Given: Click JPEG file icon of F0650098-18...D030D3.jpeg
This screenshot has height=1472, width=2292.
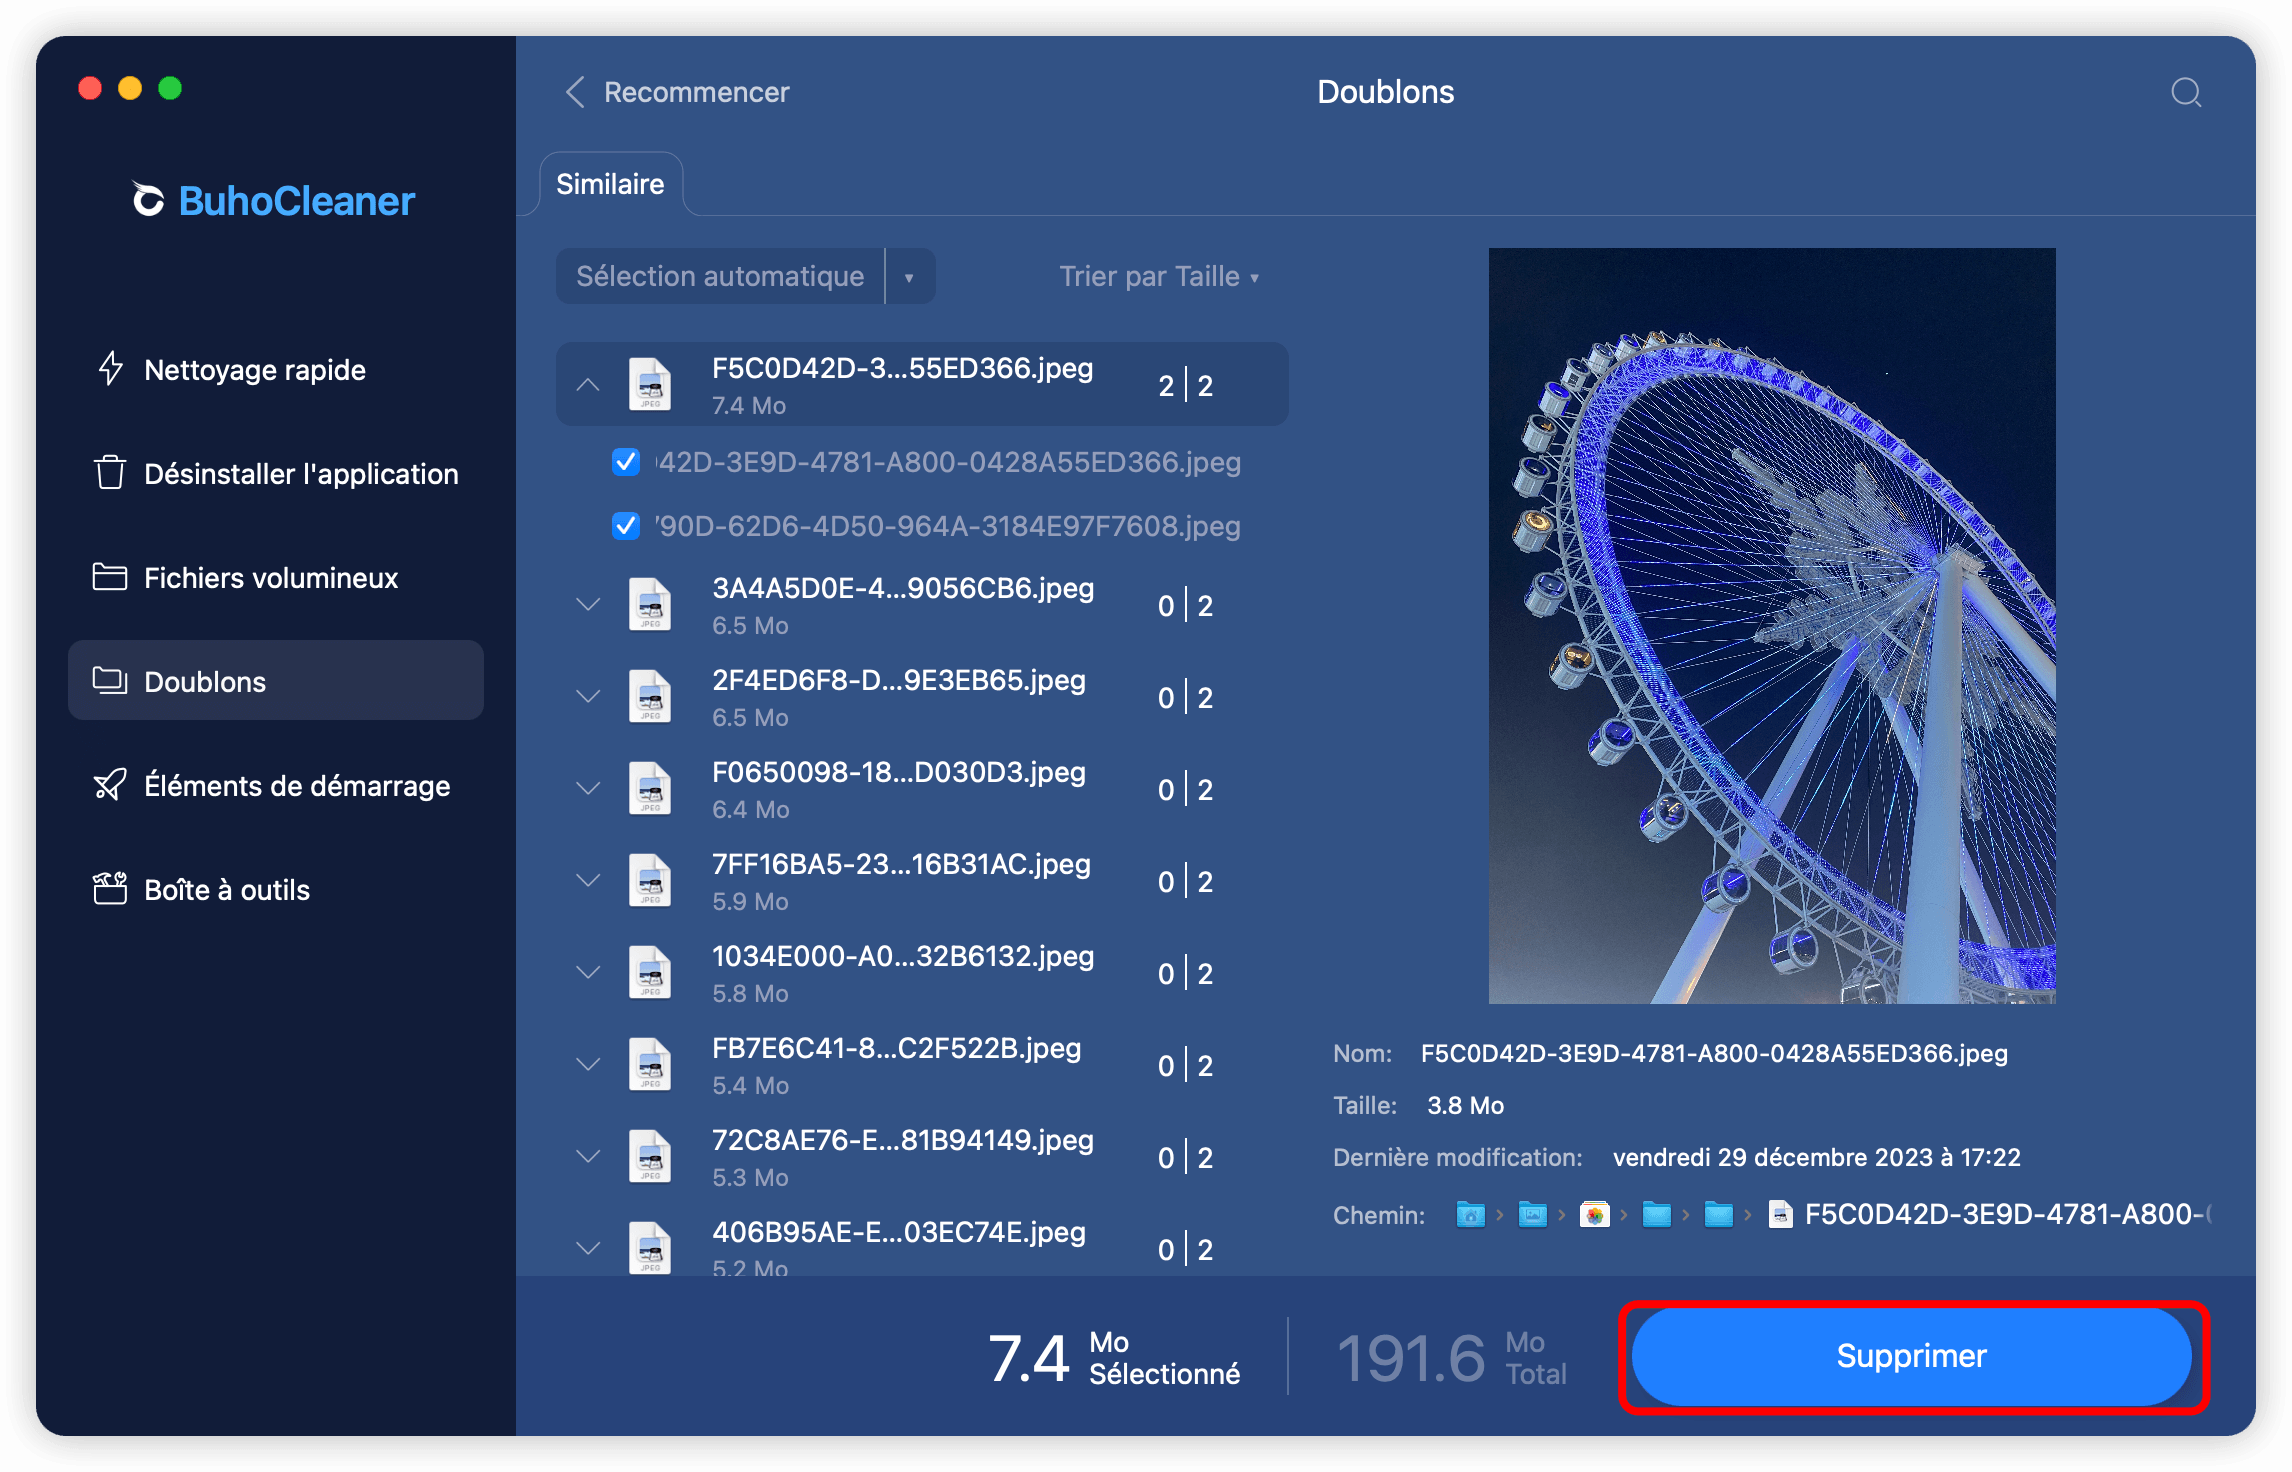Looking at the screenshot, I should pyautogui.click(x=650, y=789).
